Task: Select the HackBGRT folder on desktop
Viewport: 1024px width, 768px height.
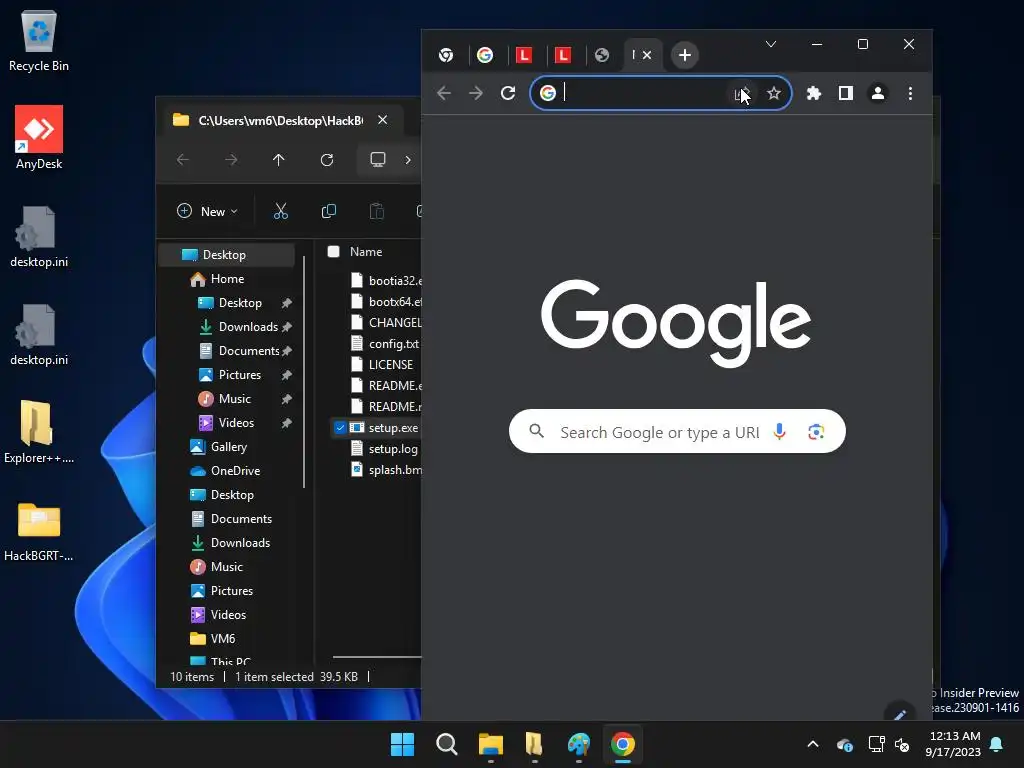Action: click(x=39, y=530)
